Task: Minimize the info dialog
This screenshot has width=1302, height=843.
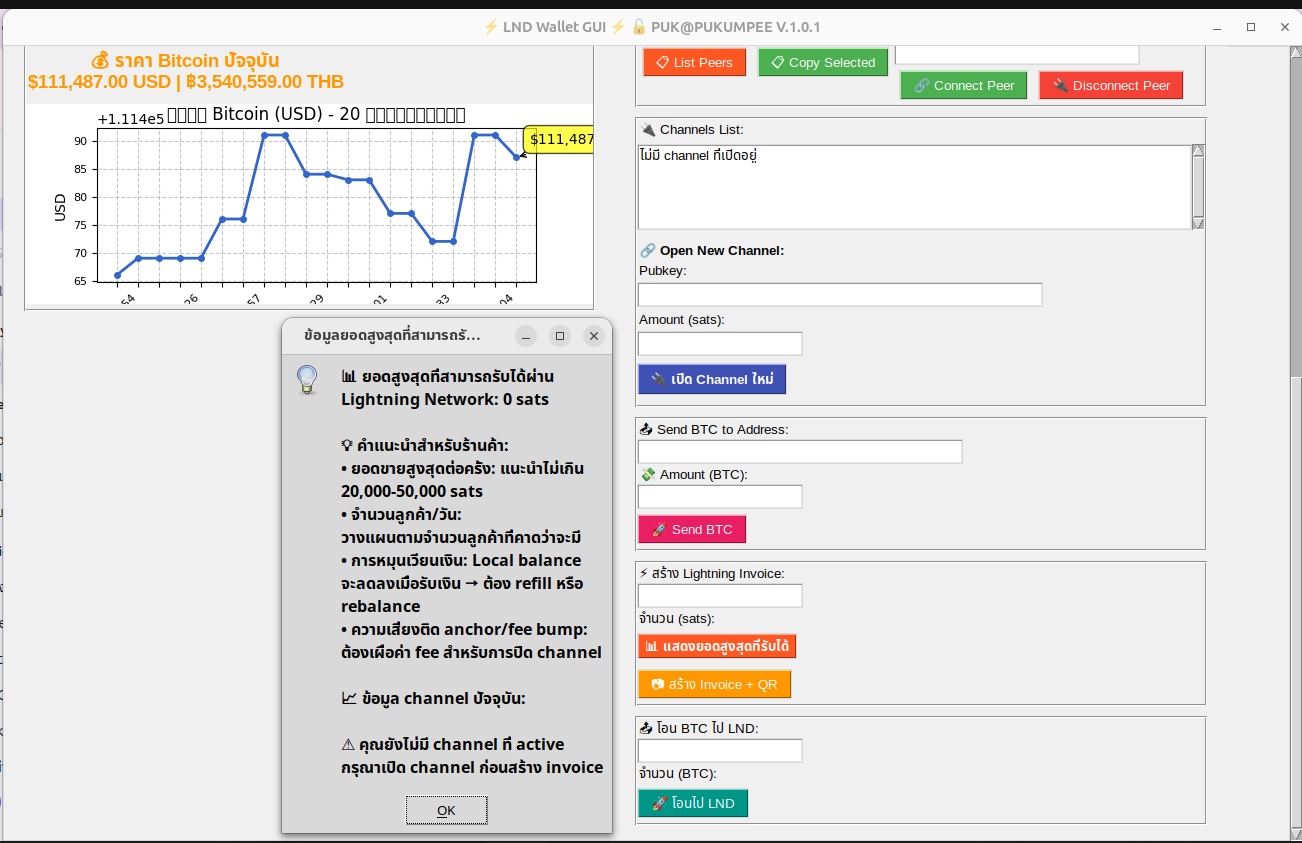Action: click(x=526, y=336)
